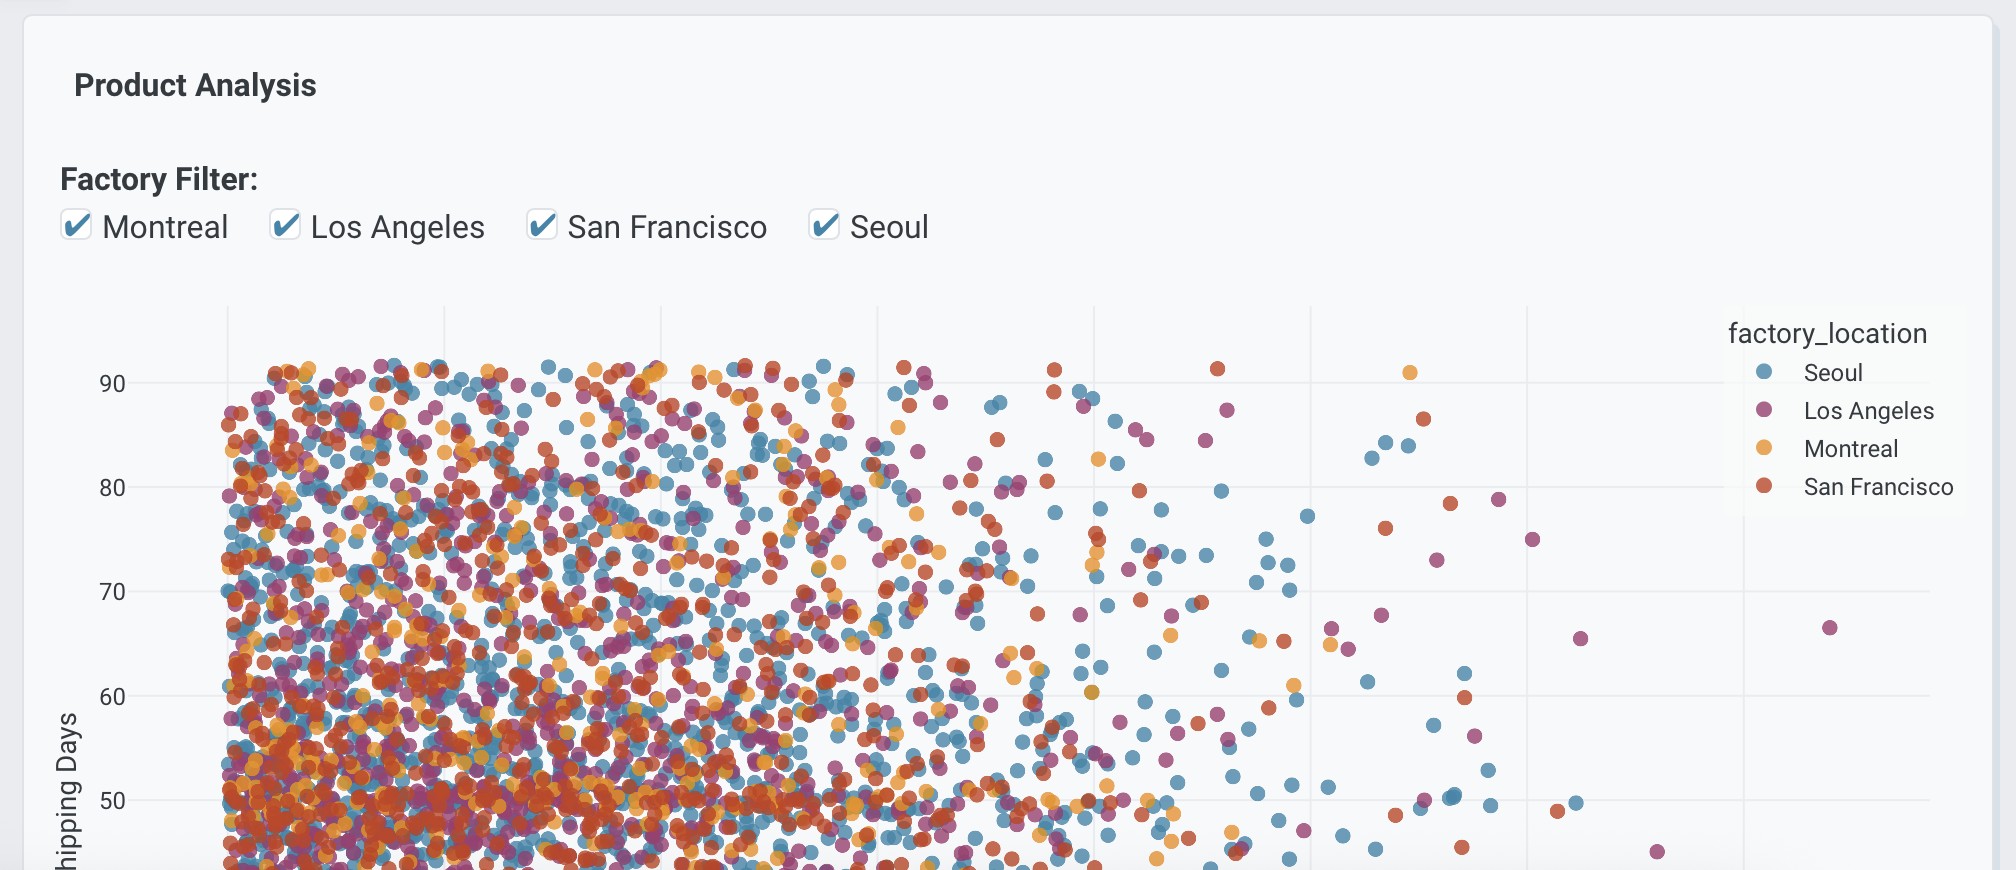Click the 50 y-axis tick label
Screen dimensions: 2016x870
pos(112,801)
